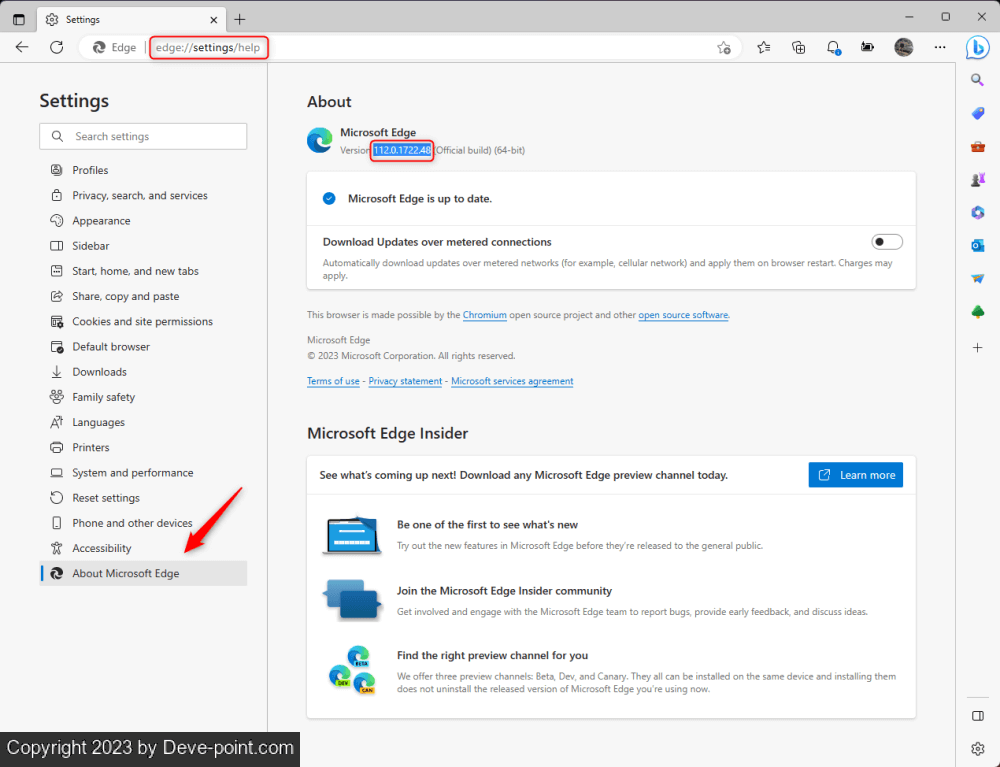Viewport: 1000px width, 767px height.
Task: Open the Privacy statement link
Action: [405, 381]
